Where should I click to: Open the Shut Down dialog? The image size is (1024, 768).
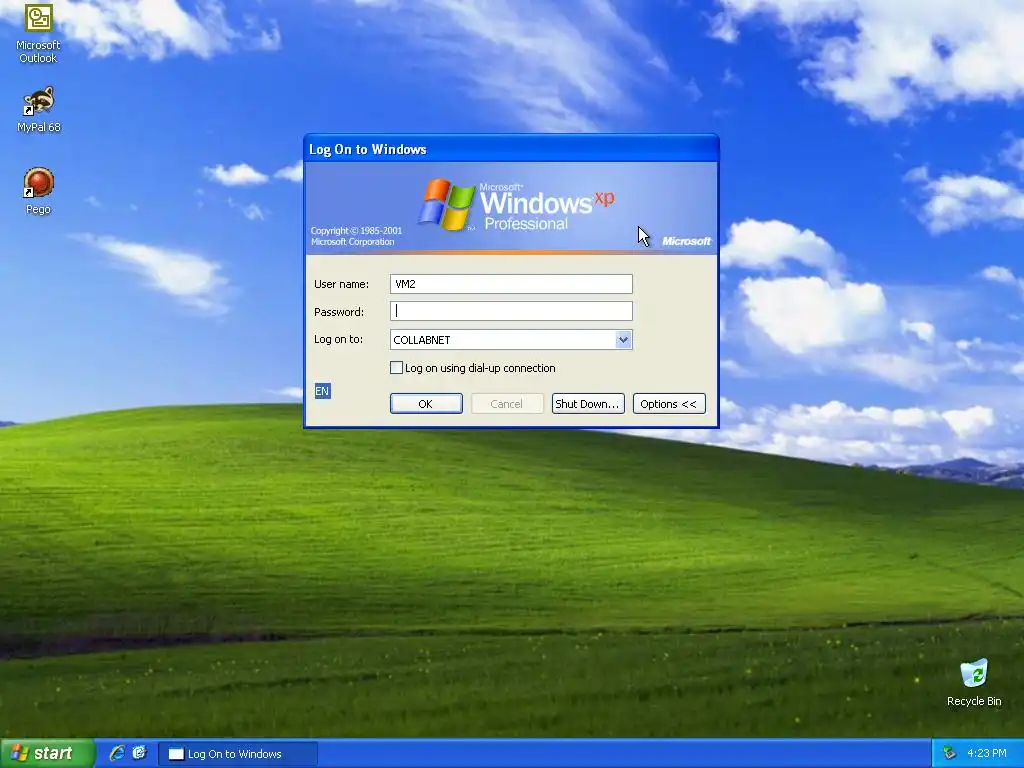tap(588, 404)
